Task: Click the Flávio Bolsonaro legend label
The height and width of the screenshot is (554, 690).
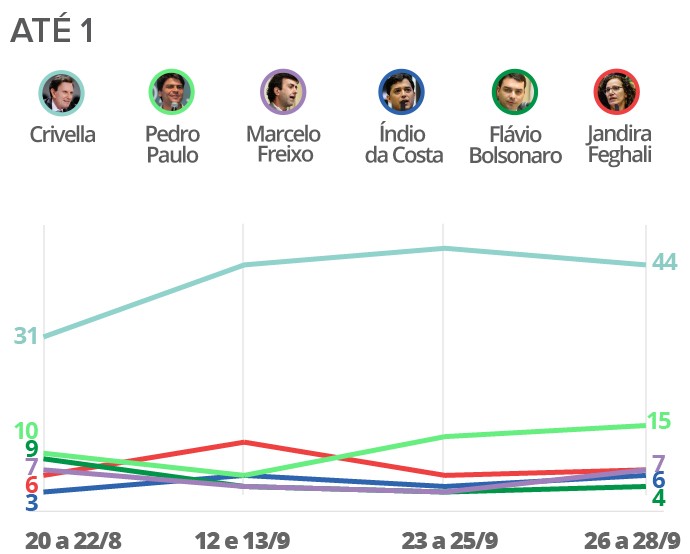Action: click(x=515, y=145)
